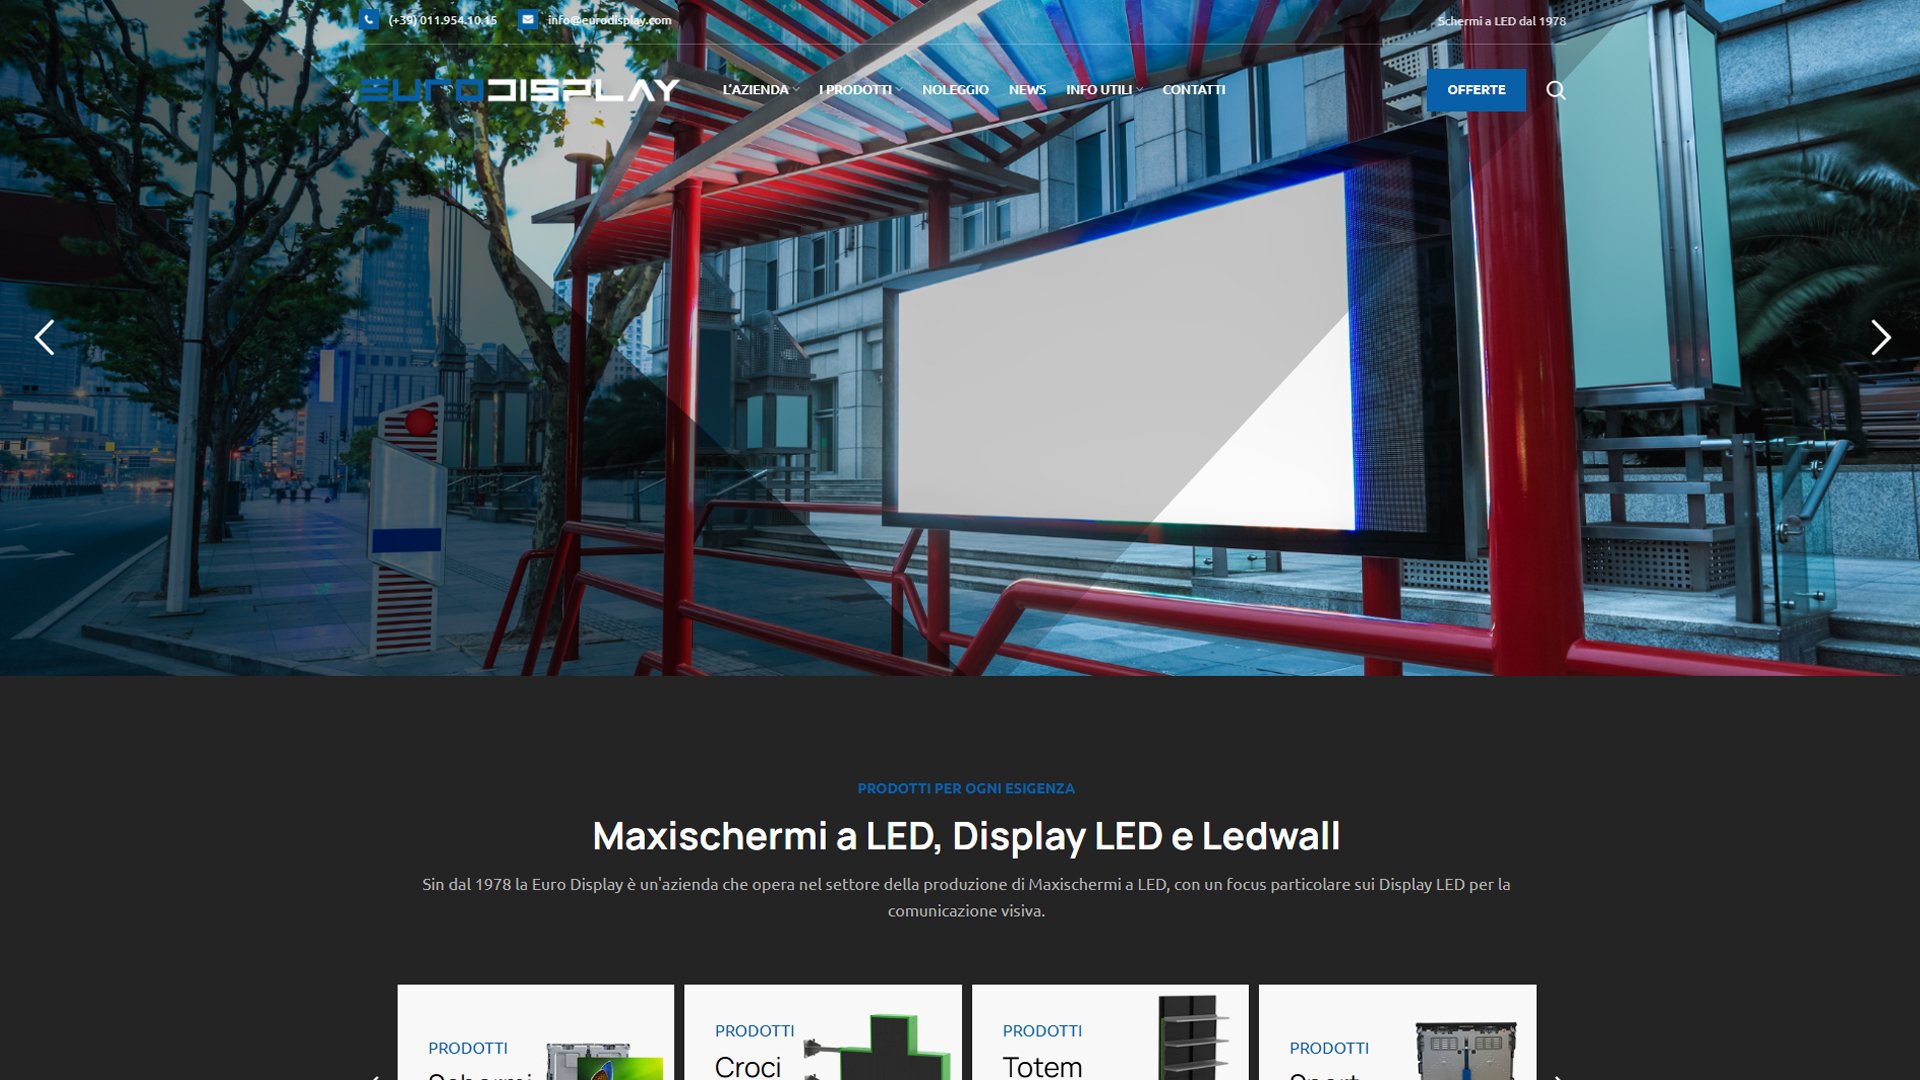This screenshot has height=1080, width=1920.
Task: Click the Sport card module image
Action: pos(1466,1051)
